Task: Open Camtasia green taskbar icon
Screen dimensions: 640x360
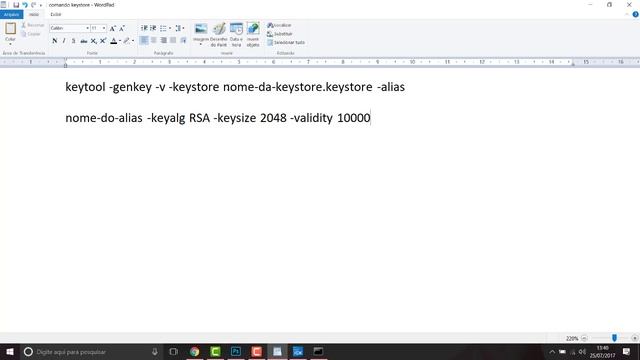Action: click(x=215, y=351)
